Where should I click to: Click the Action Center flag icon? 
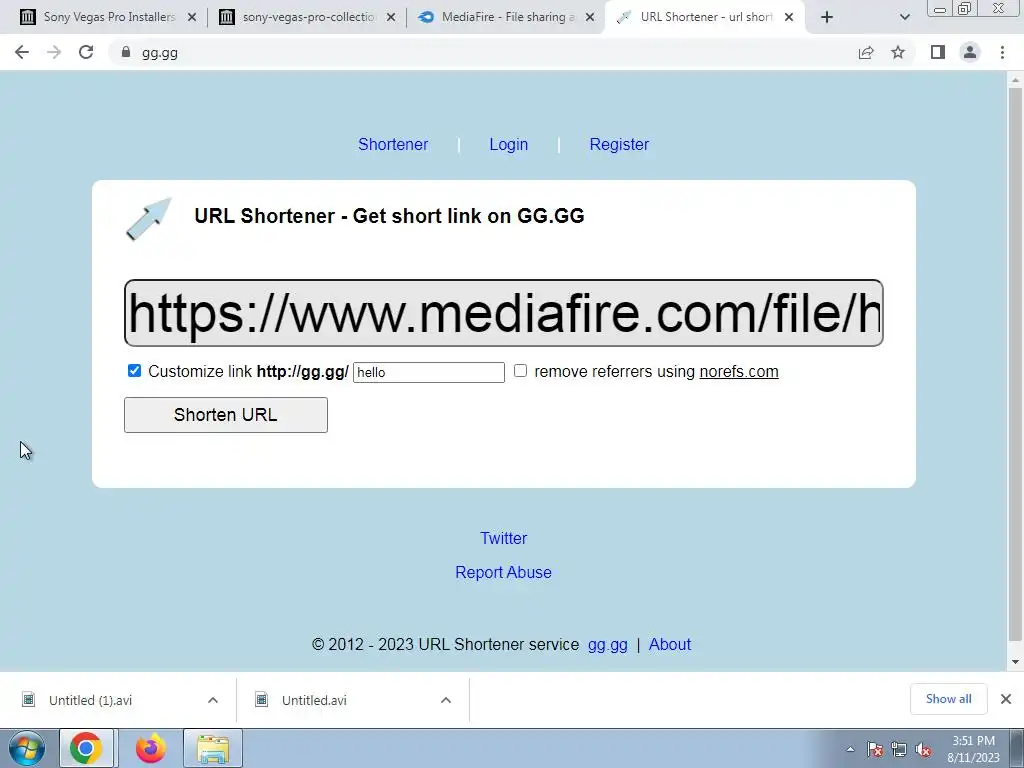[x=875, y=749]
